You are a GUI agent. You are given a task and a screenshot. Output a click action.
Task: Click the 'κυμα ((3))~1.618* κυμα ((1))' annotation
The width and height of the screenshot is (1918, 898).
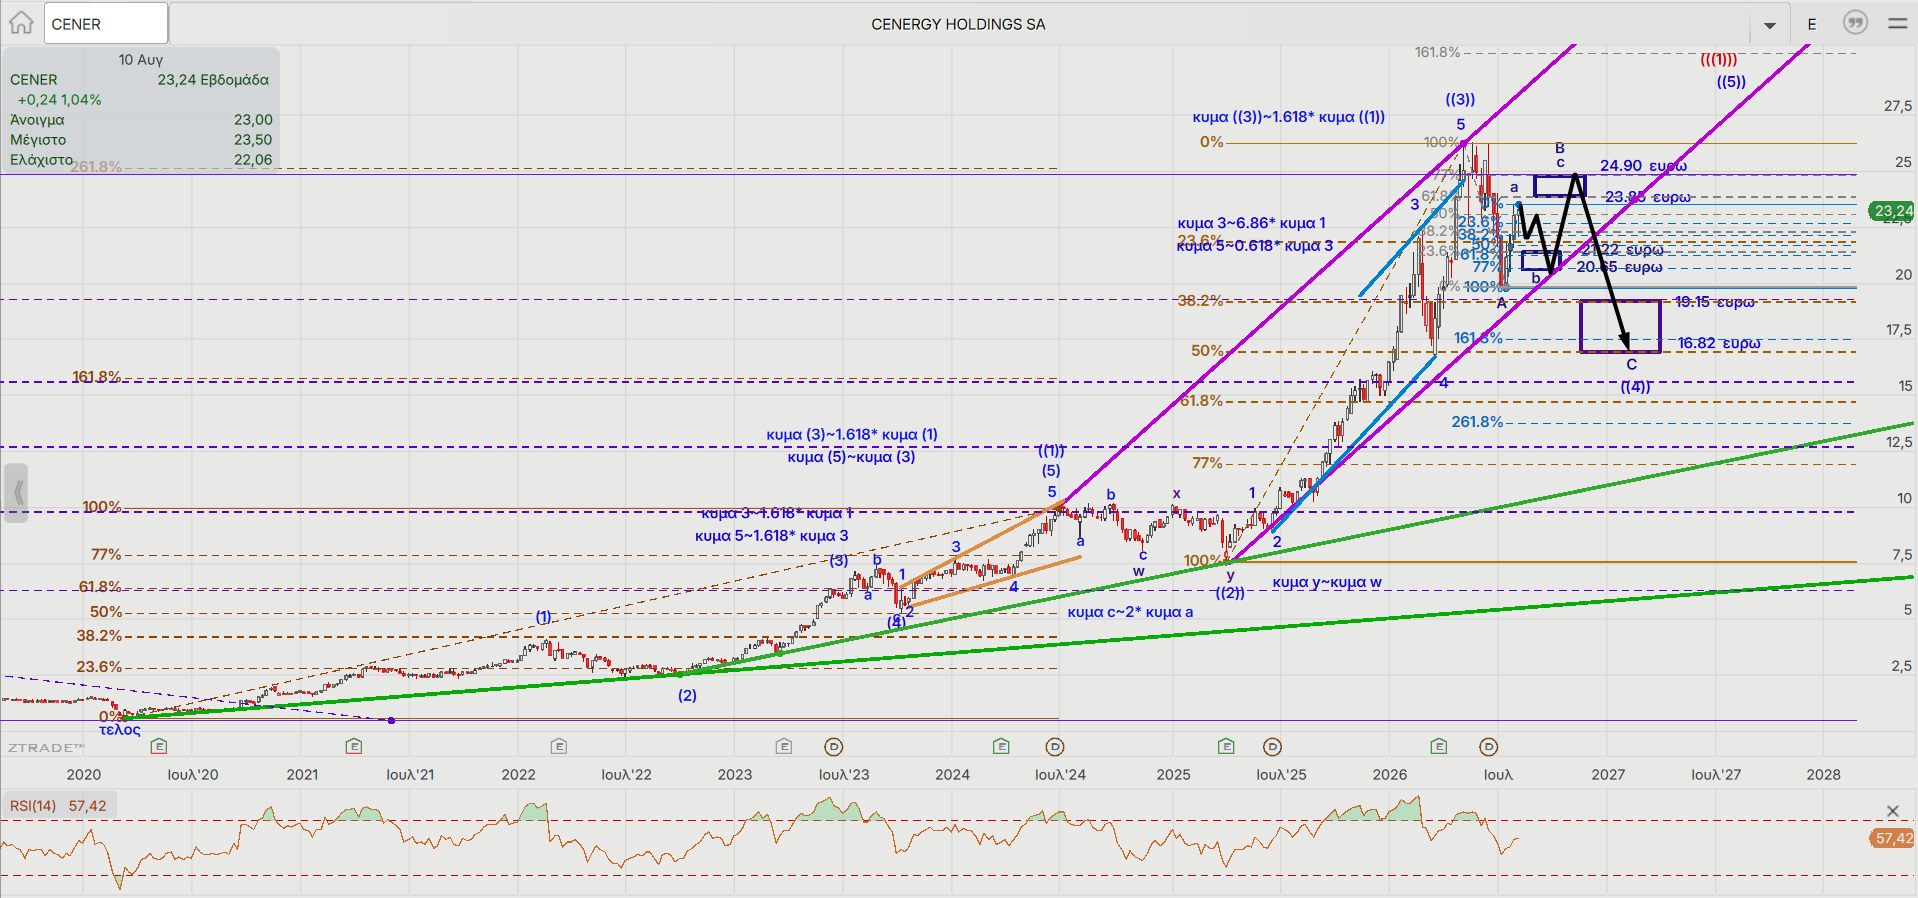click(1289, 117)
